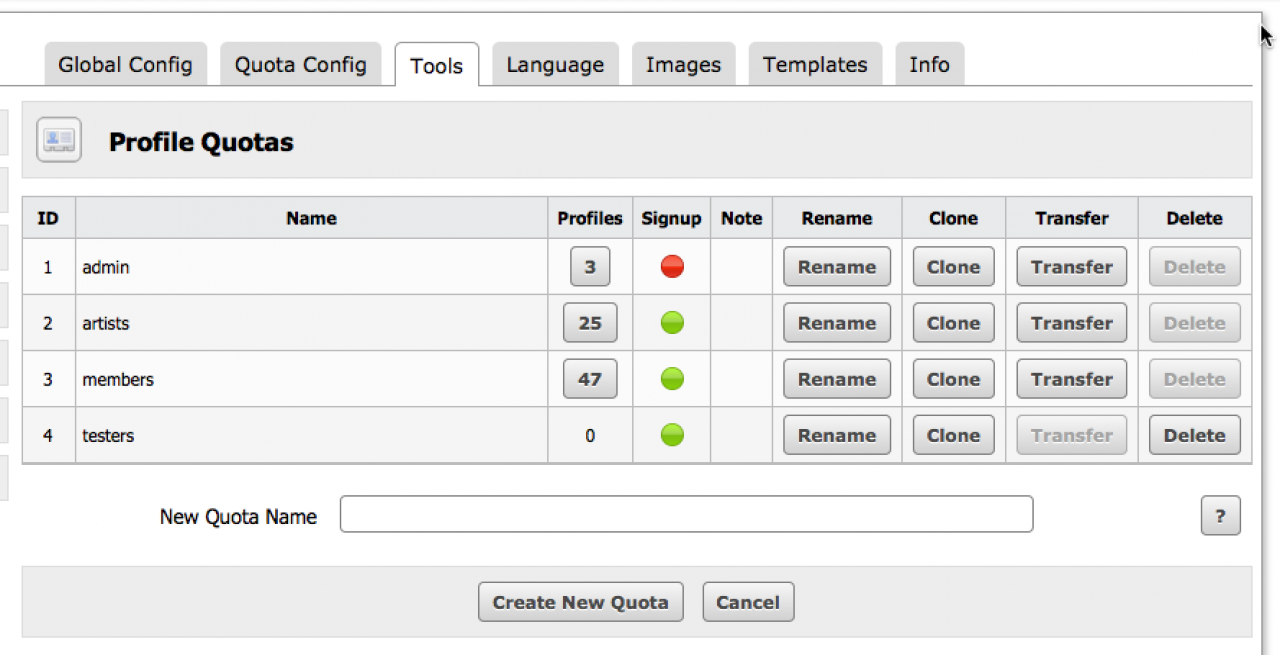Transfer the artists quota profiles
The height and width of the screenshot is (655, 1280).
[1071, 323]
